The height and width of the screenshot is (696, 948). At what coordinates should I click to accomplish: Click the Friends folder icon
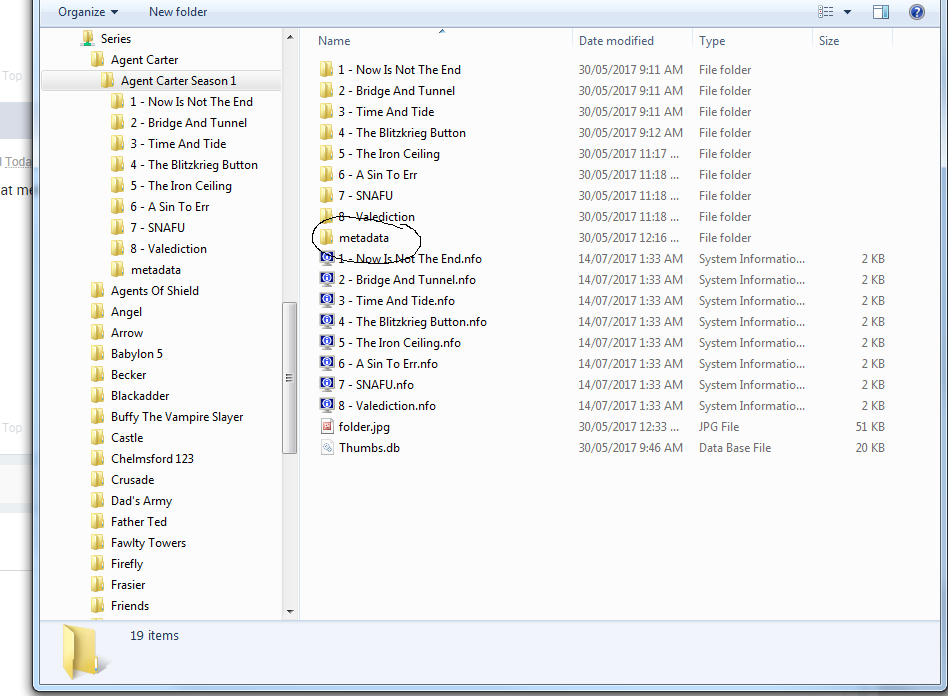[x=97, y=605]
